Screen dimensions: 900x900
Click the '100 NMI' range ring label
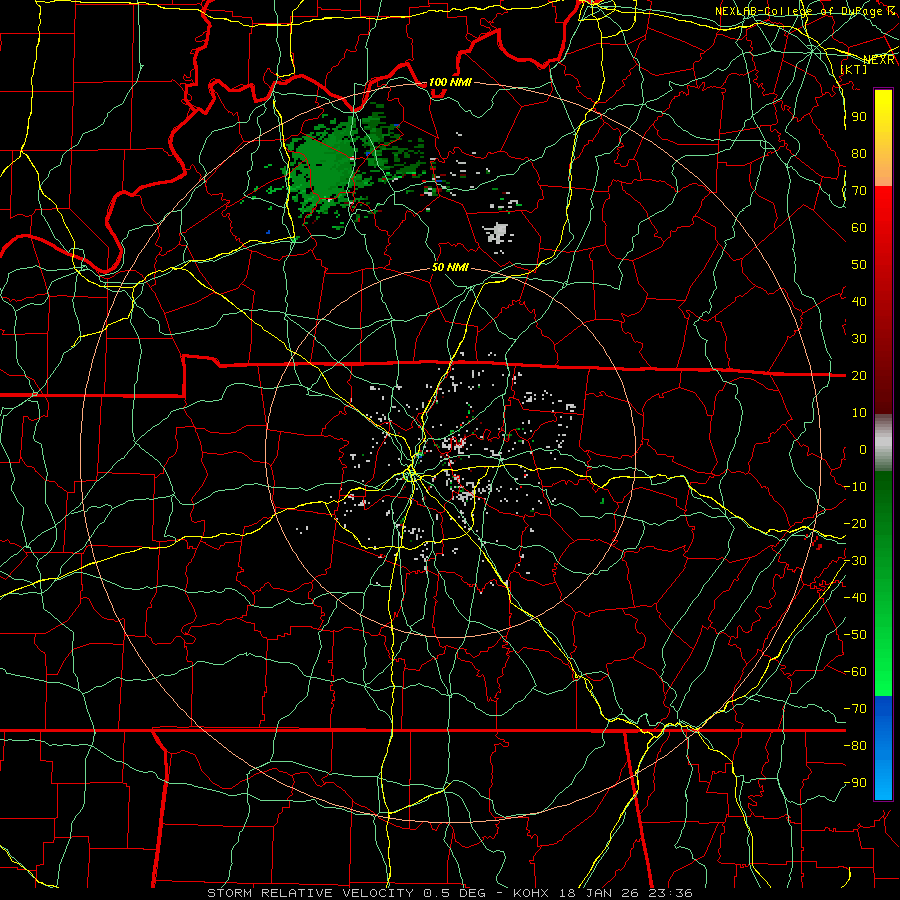click(450, 82)
